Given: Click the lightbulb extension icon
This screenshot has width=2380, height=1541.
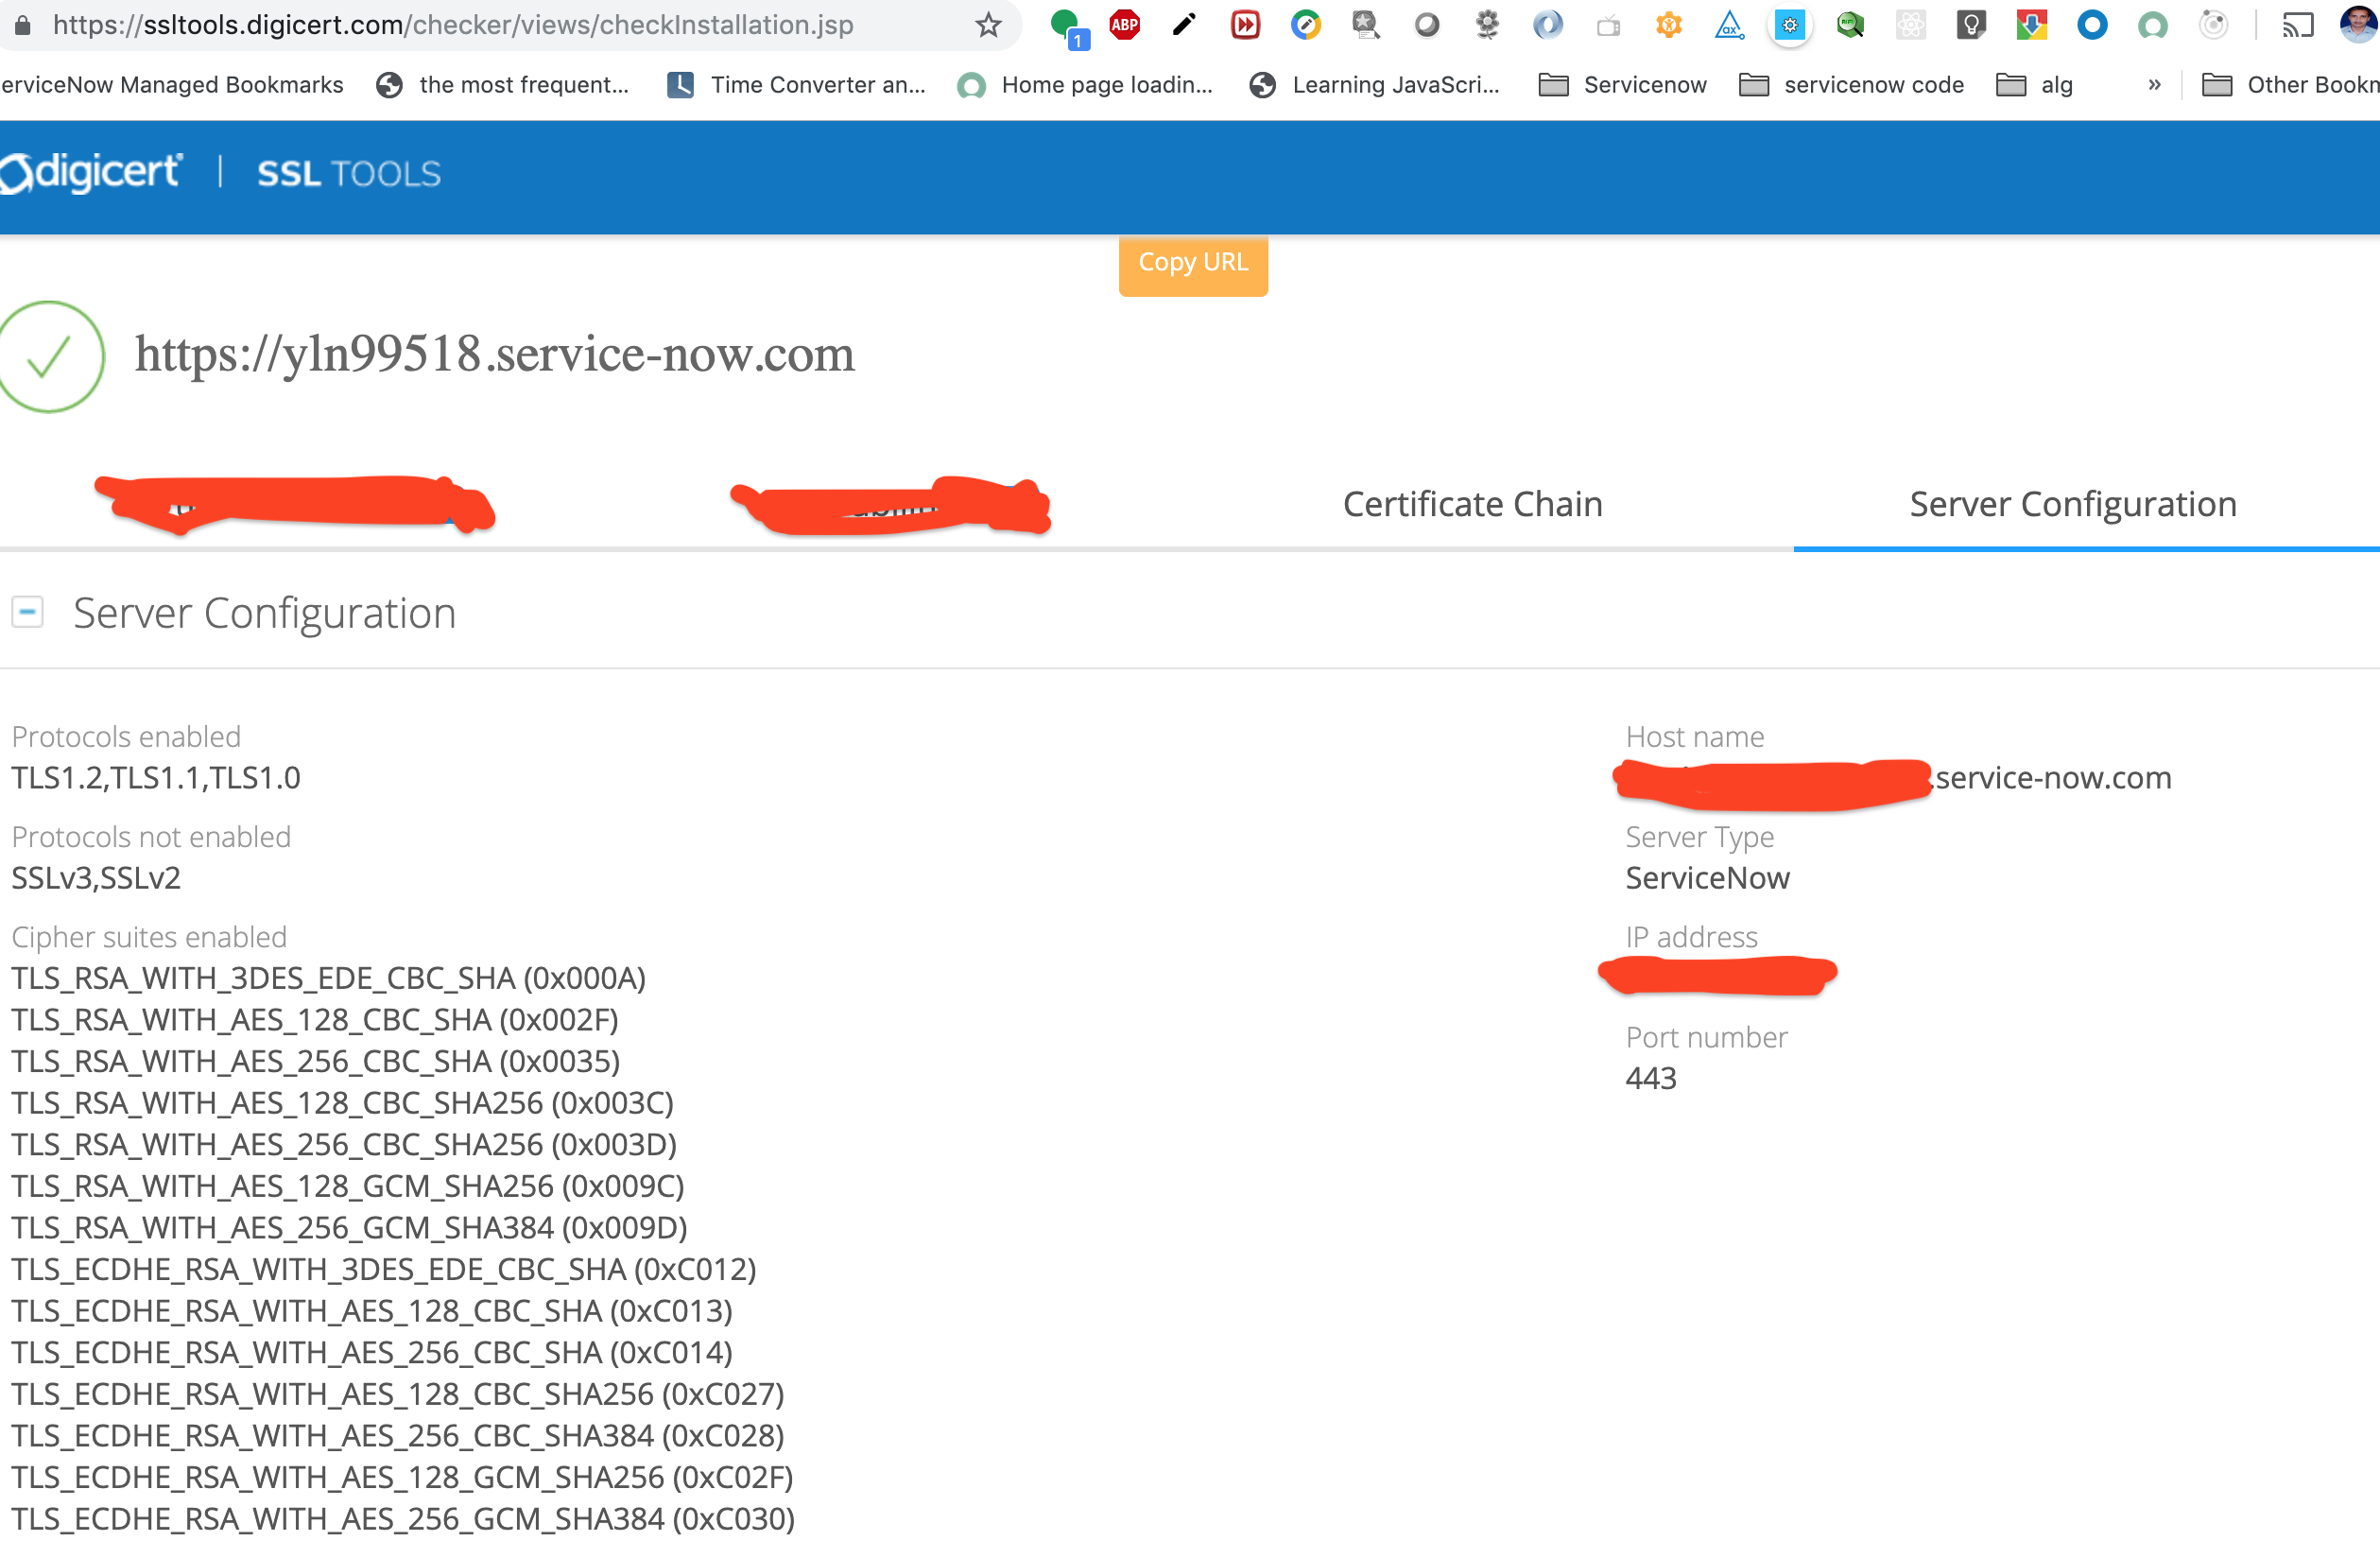Looking at the screenshot, I should pyautogui.click(x=1970, y=24).
